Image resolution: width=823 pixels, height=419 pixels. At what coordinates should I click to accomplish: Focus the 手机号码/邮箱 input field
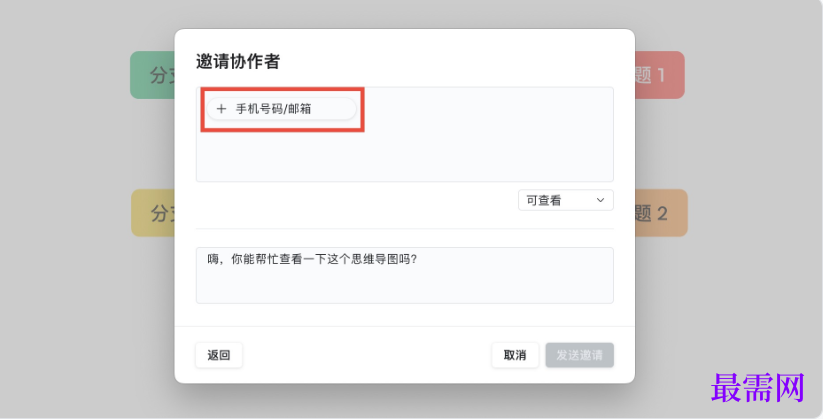282,108
